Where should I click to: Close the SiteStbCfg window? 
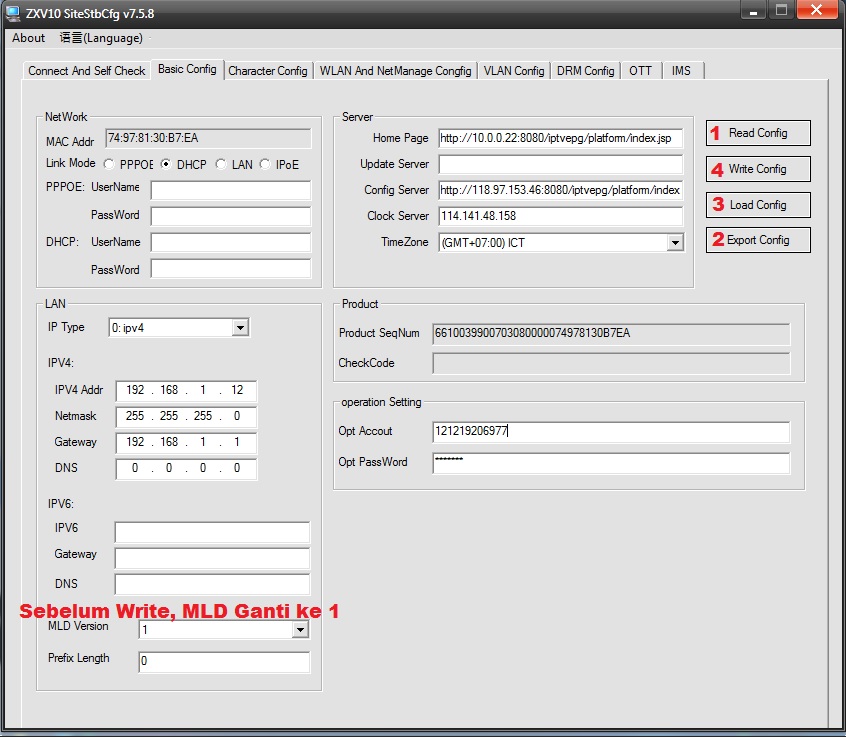tap(816, 10)
